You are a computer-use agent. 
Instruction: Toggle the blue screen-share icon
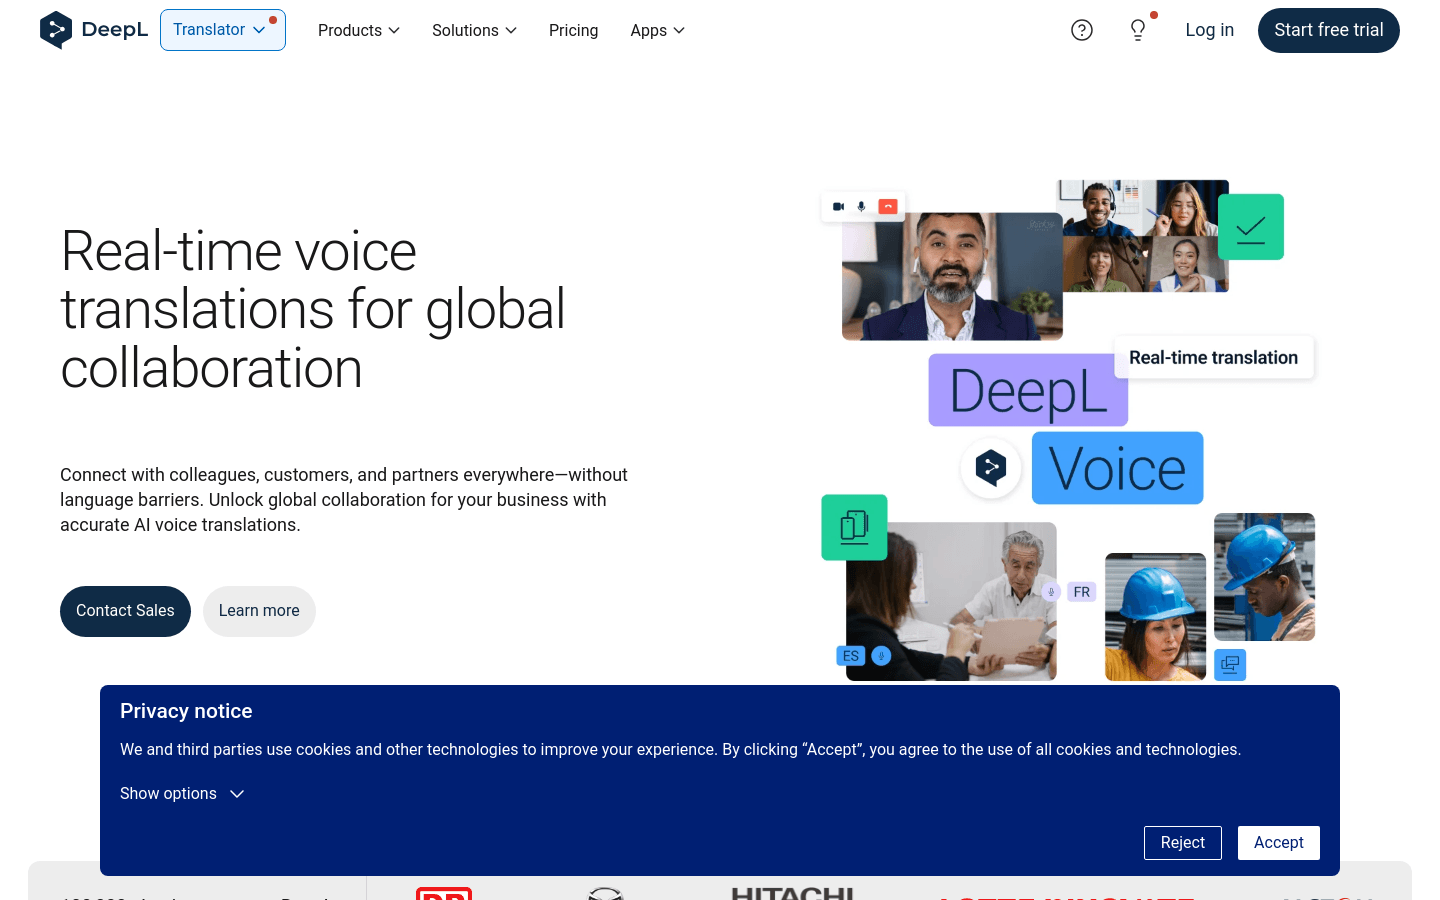pyautogui.click(x=1229, y=664)
